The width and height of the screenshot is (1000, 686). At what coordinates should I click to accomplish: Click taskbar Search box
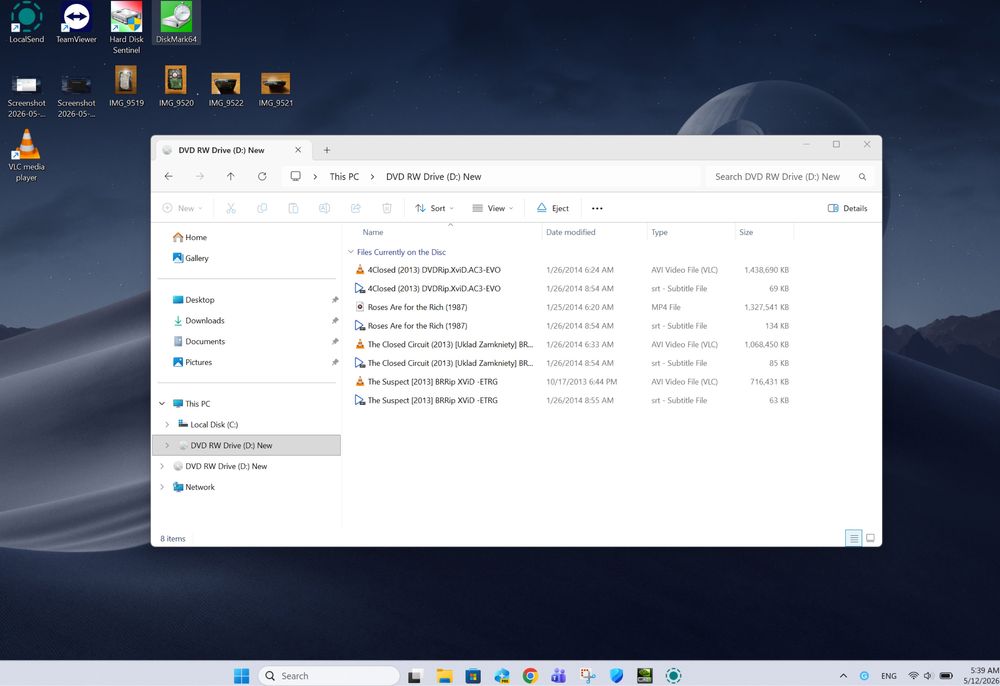[x=328, y=676]
